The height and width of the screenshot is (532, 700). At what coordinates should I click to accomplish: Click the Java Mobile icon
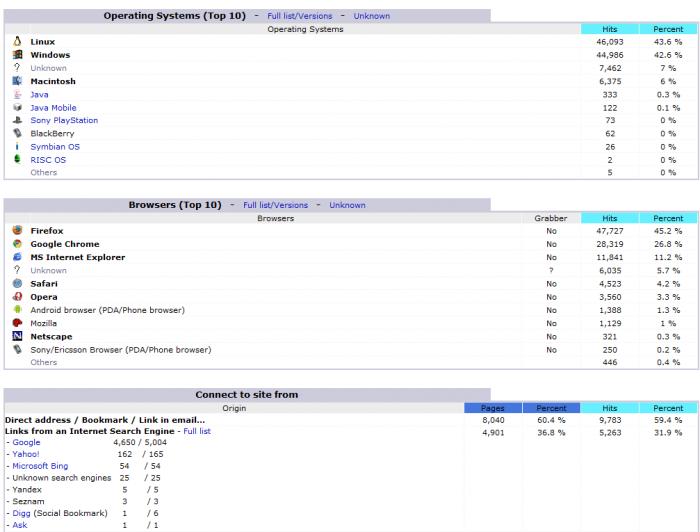[x=17, y=108]
